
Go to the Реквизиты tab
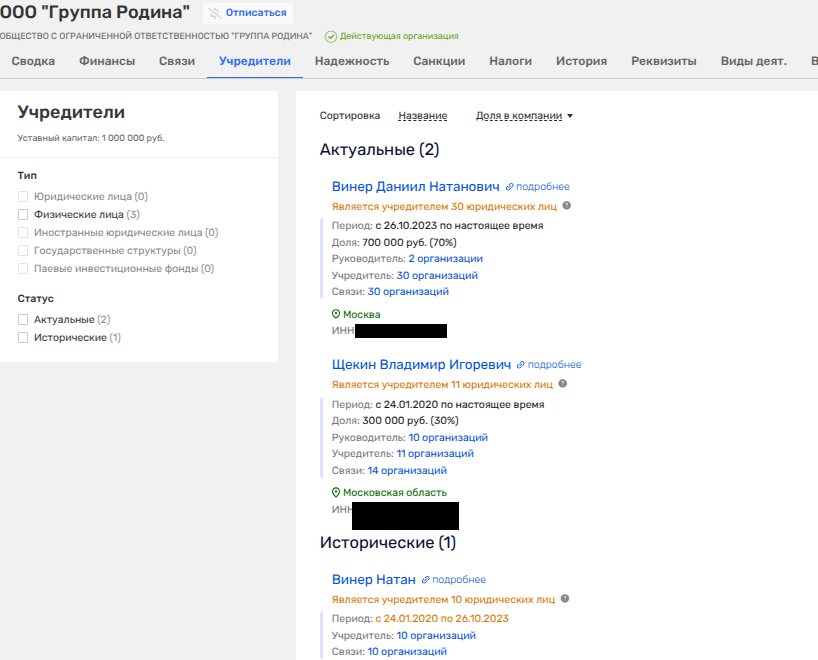click(663, 61)
